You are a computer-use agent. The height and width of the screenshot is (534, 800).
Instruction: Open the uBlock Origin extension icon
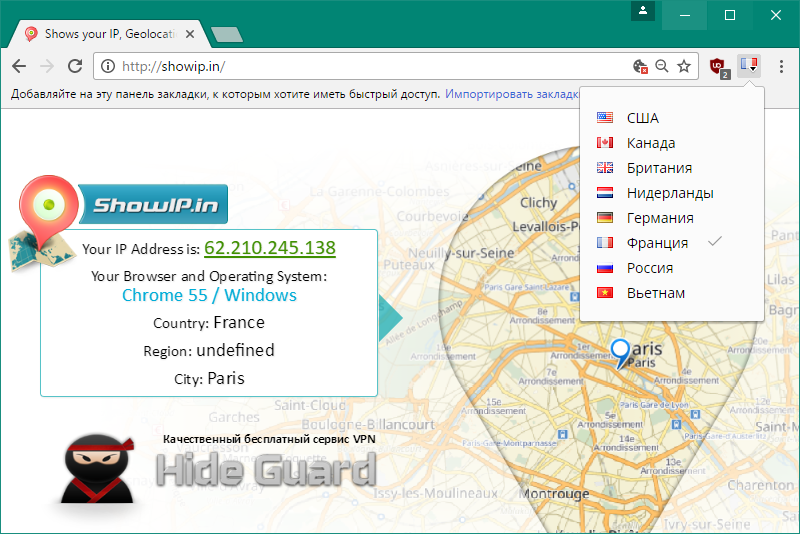click(719, 67)
